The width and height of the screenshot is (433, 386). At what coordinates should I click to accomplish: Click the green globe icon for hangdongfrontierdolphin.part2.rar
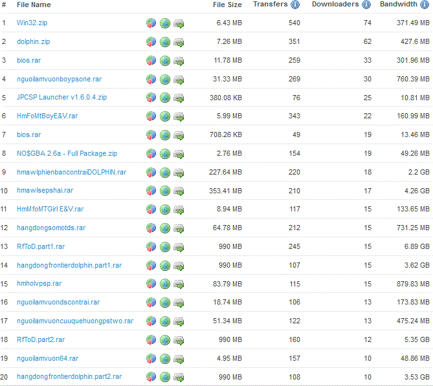coord(165,377)
